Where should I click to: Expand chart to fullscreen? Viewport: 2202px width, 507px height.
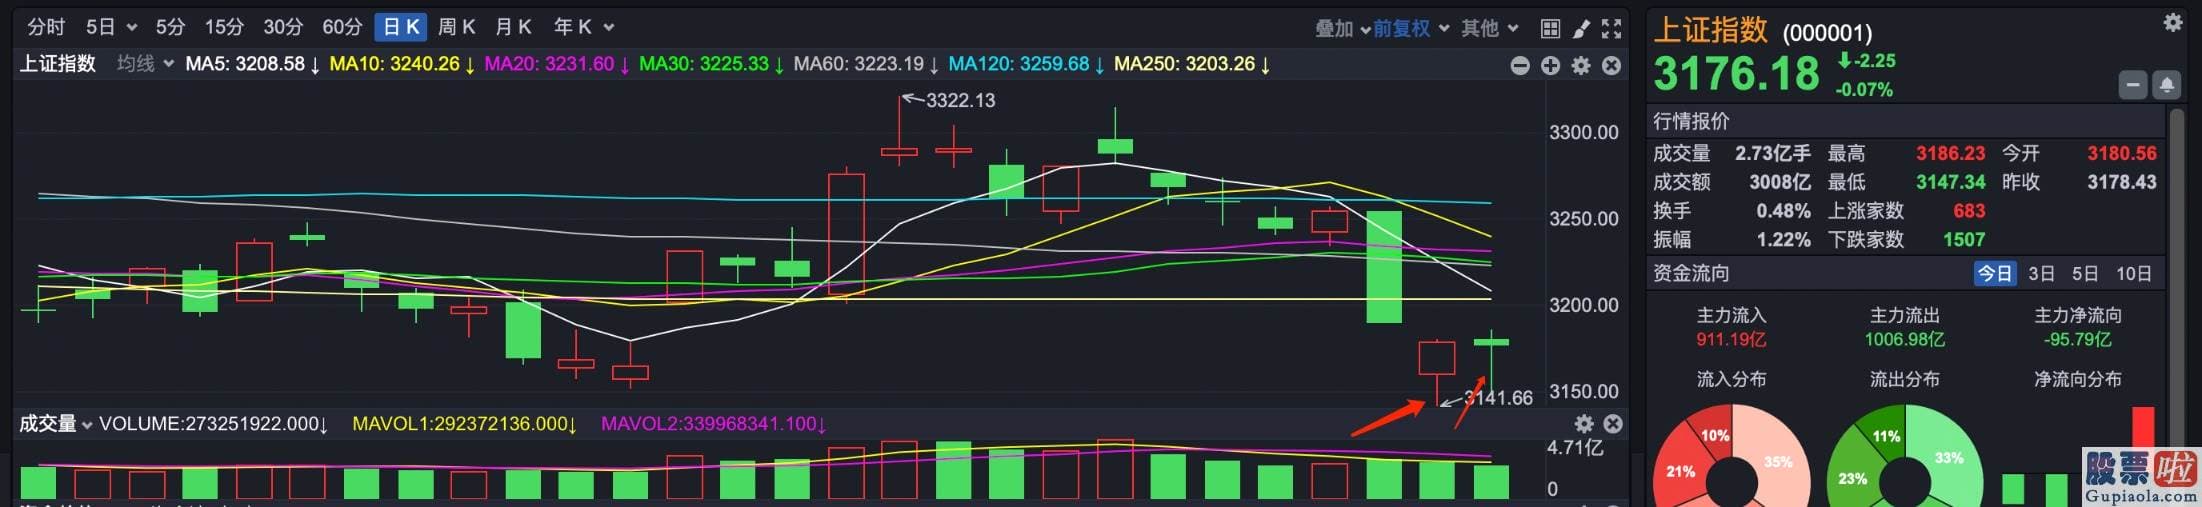[1611, 29]
